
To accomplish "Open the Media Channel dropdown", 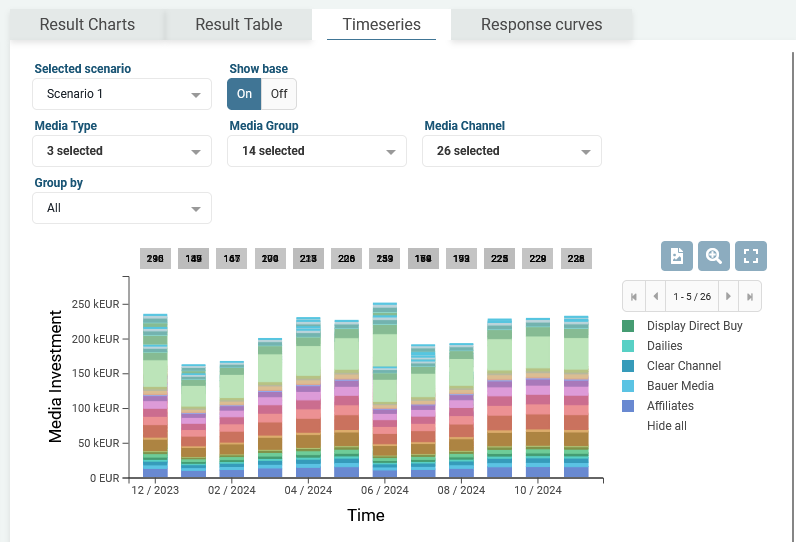I will [x=511, y=151].
